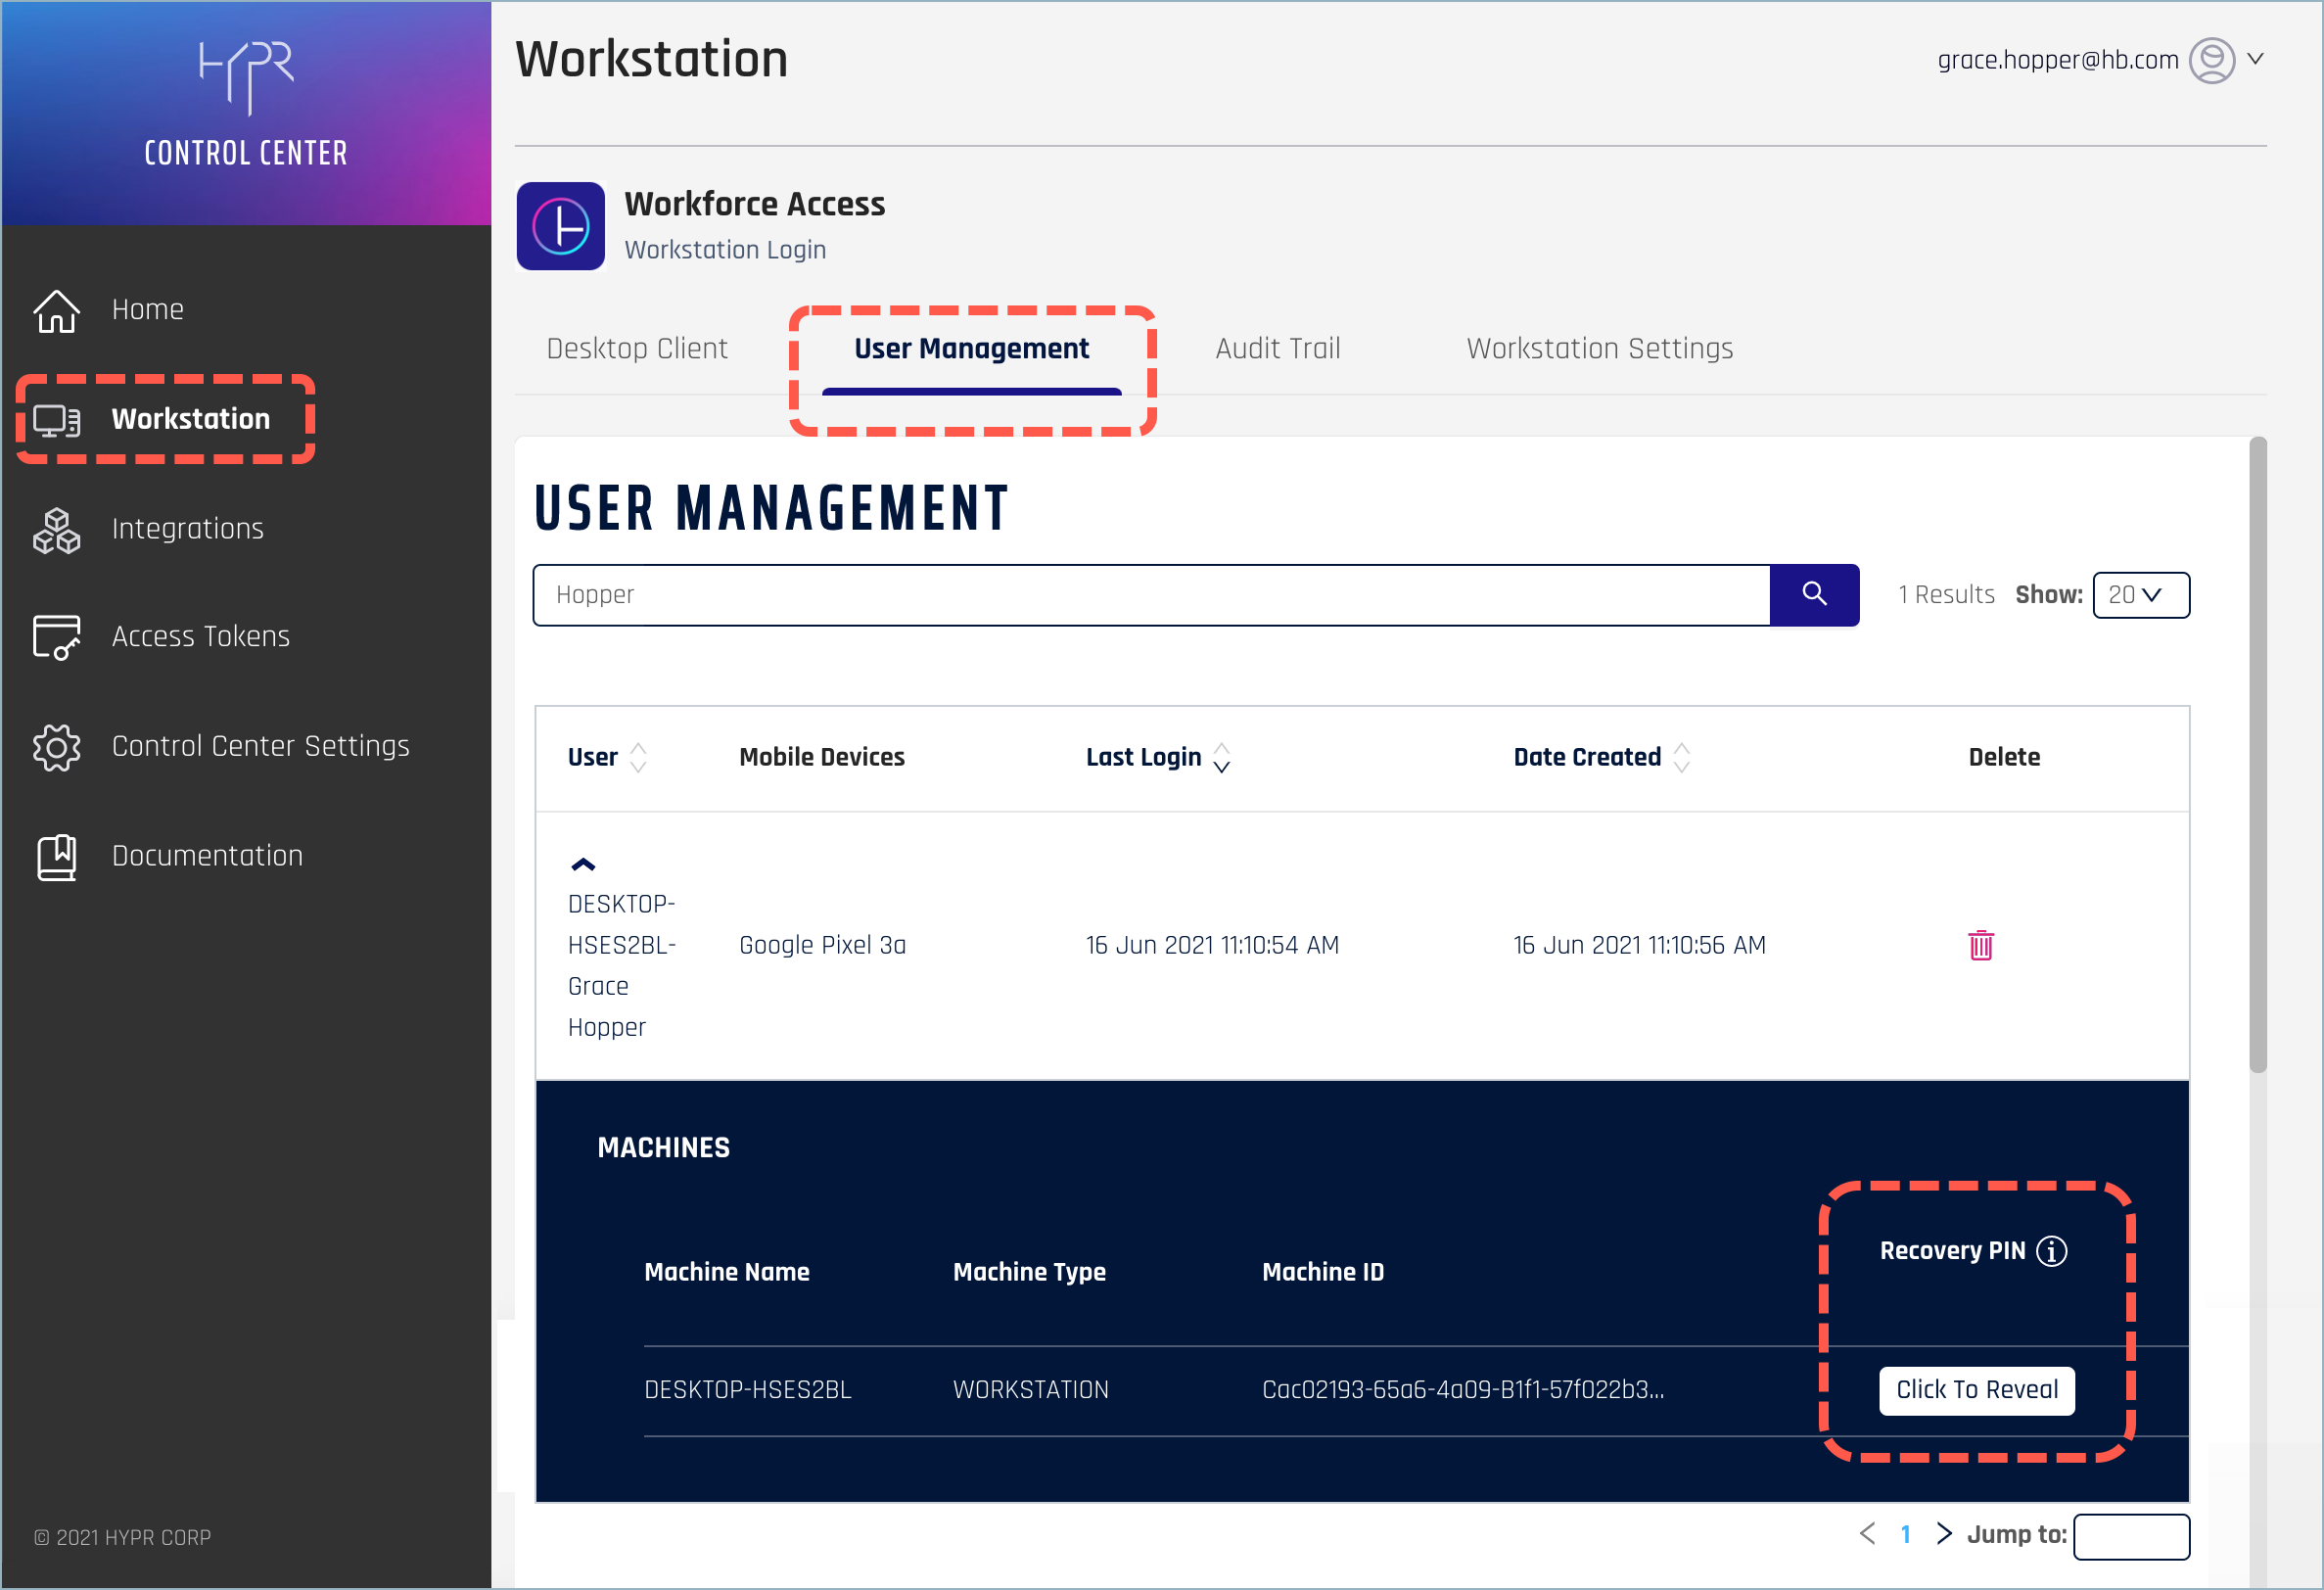Click the Home icon in sidebar
The height and width of the screenshot is (1590, 2324).
56,311
